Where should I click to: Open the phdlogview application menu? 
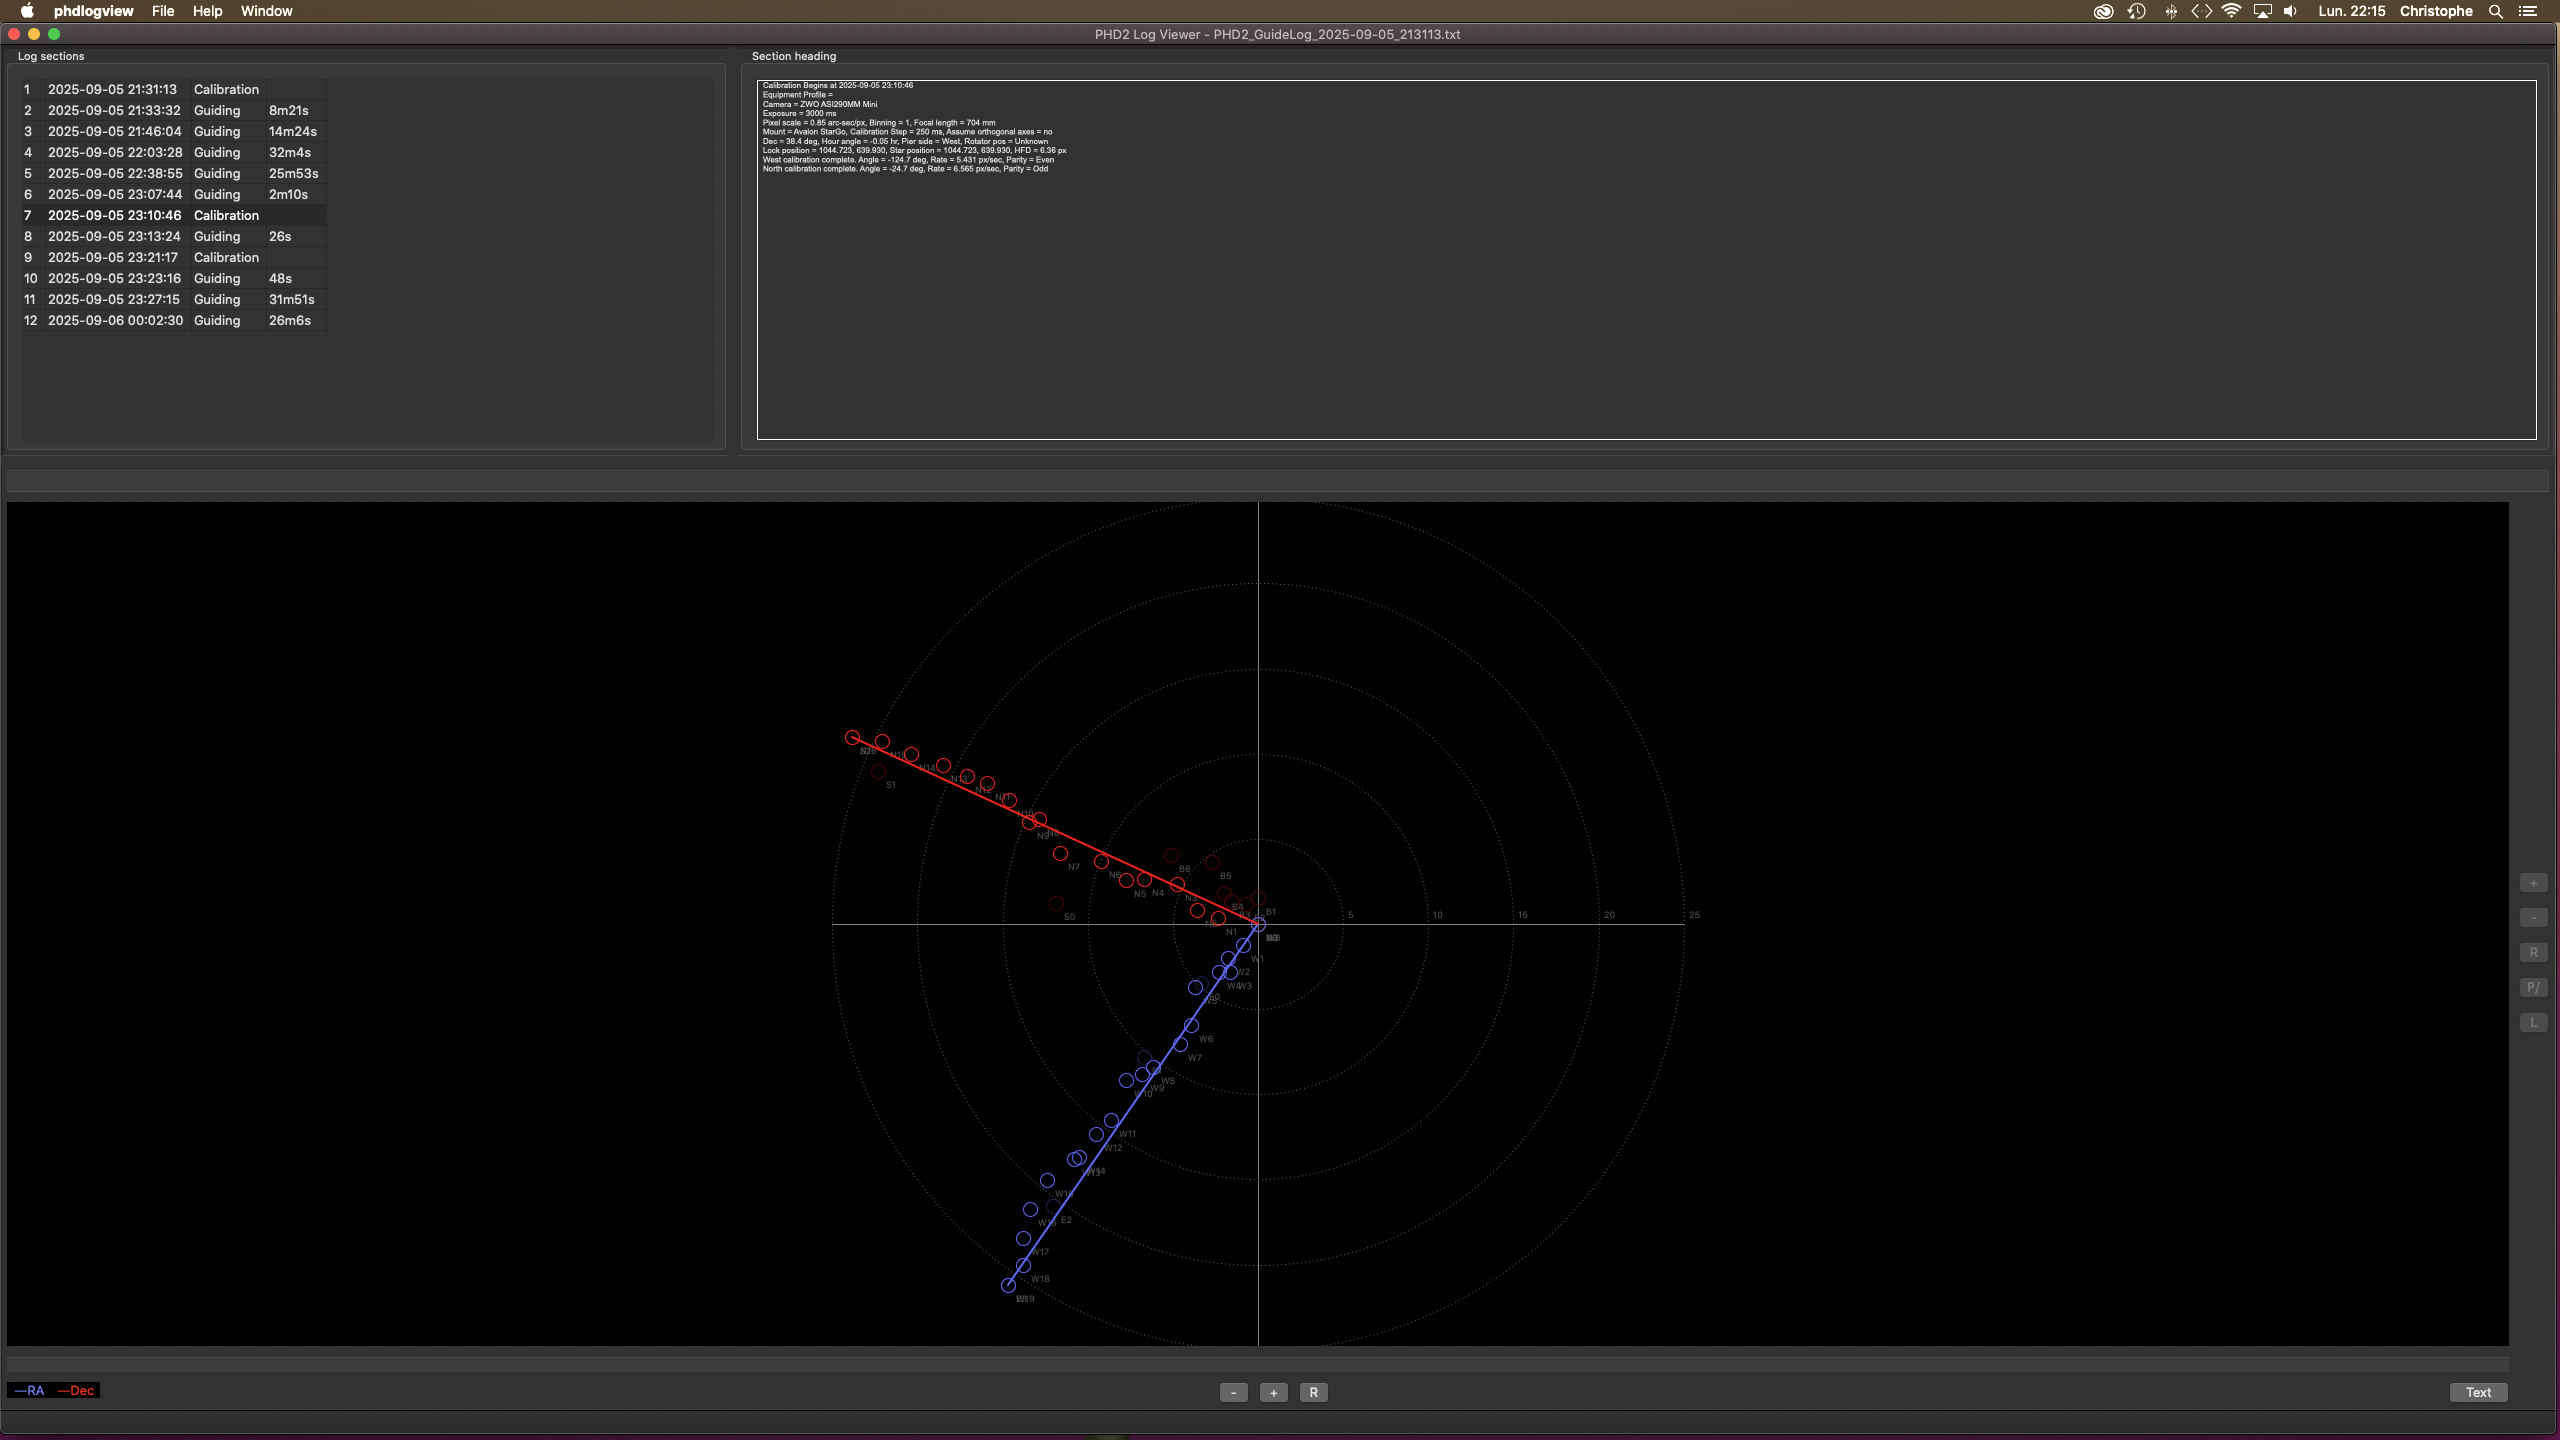(93, 11)
